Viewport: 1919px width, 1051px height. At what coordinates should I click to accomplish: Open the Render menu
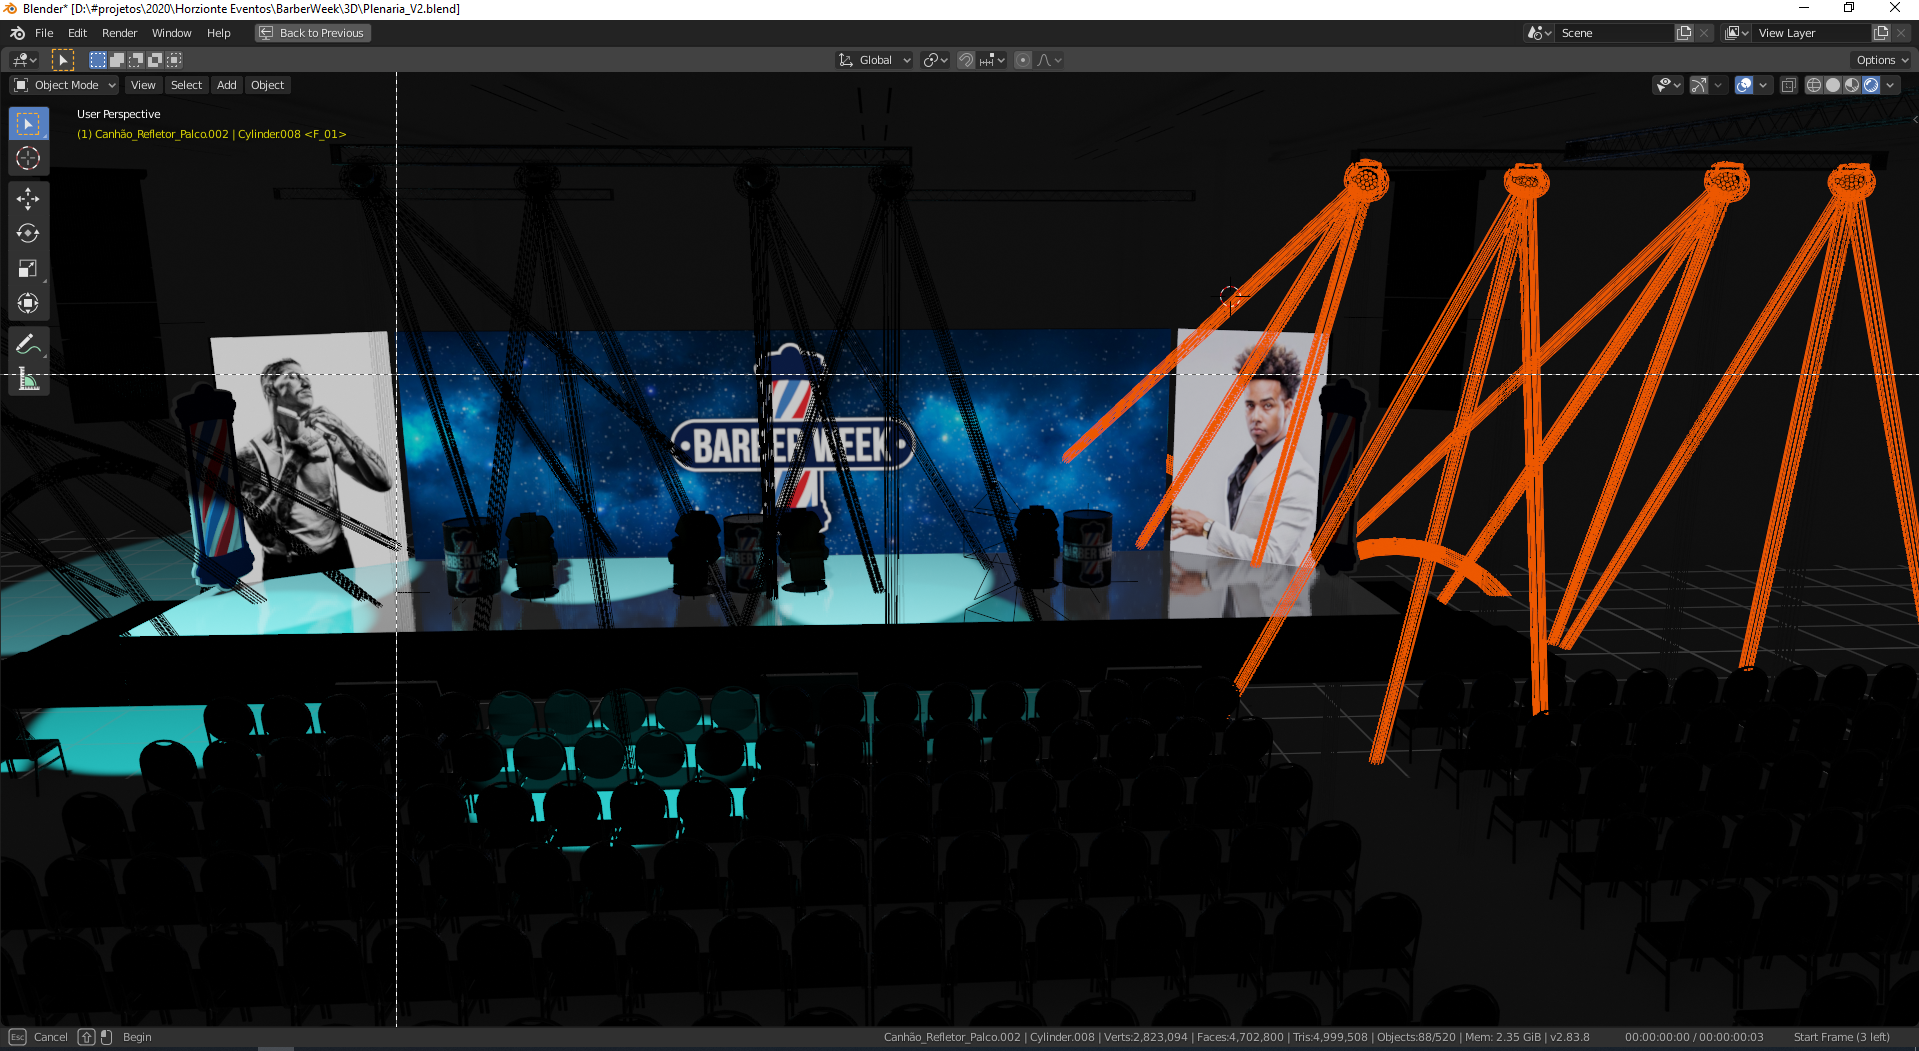pyautogui.click(x=119, y=33)
